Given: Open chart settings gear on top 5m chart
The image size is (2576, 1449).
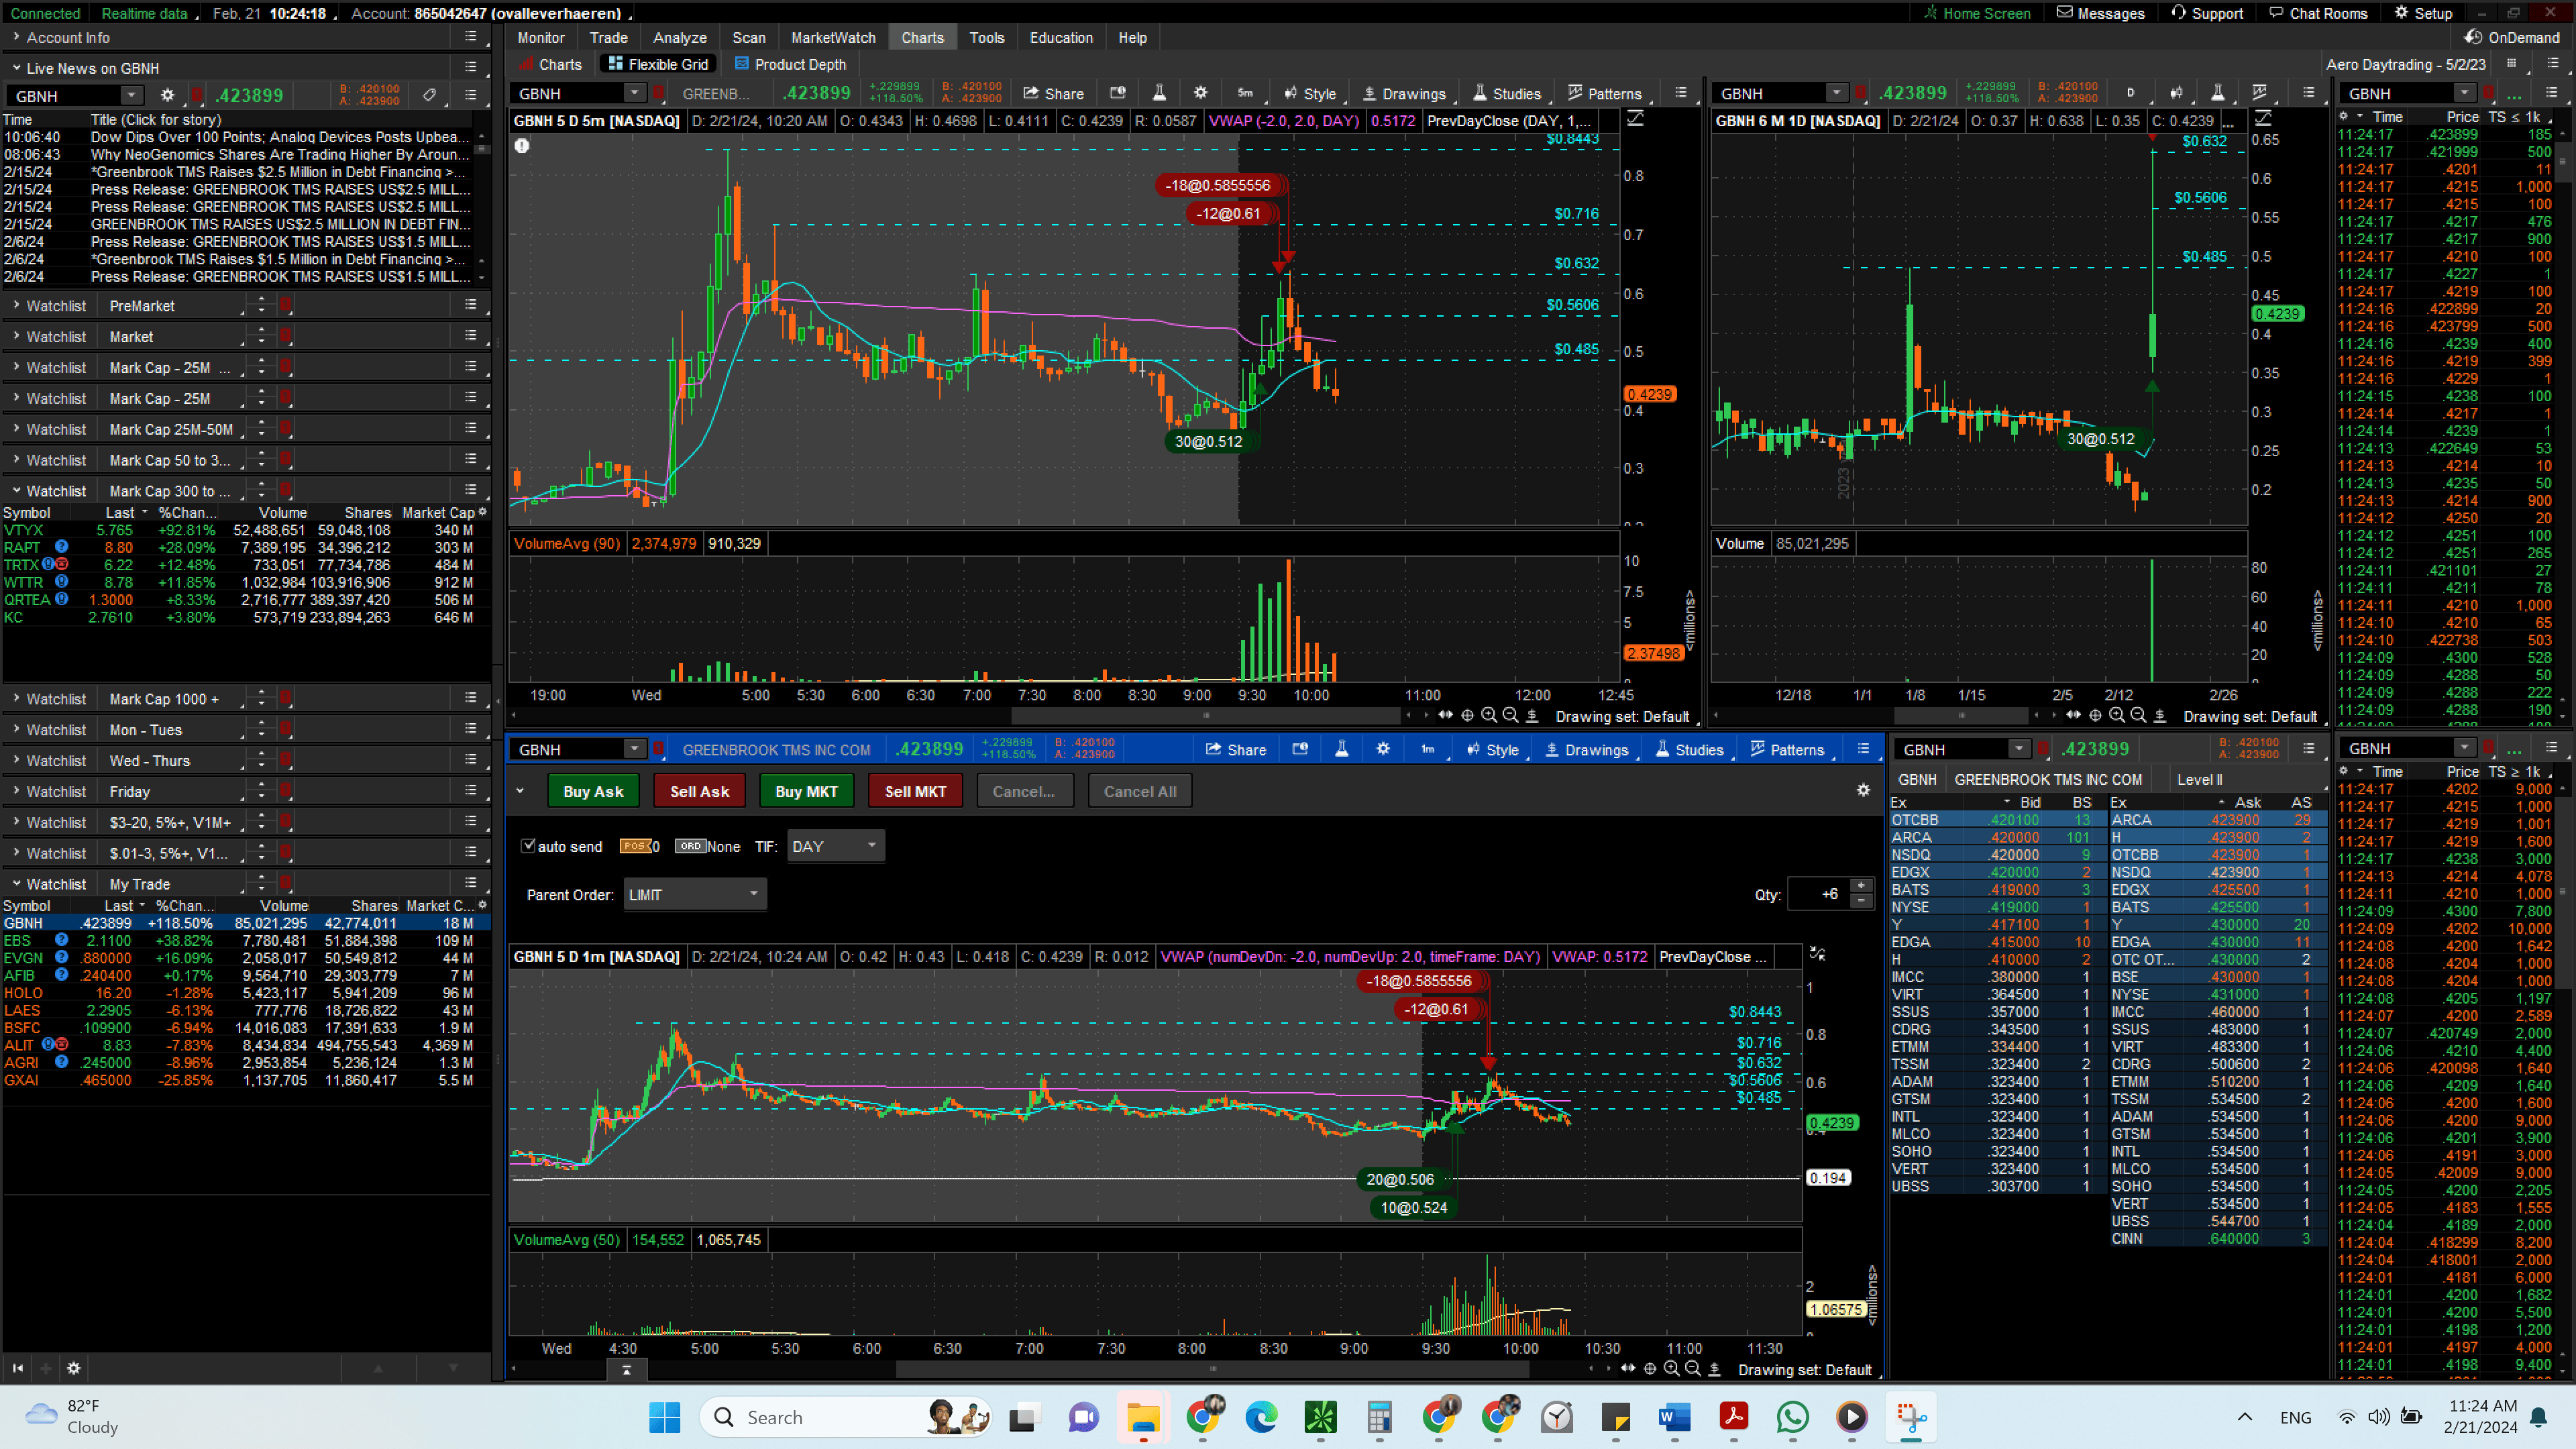Looking at the screenshot, I should 1200,93.
